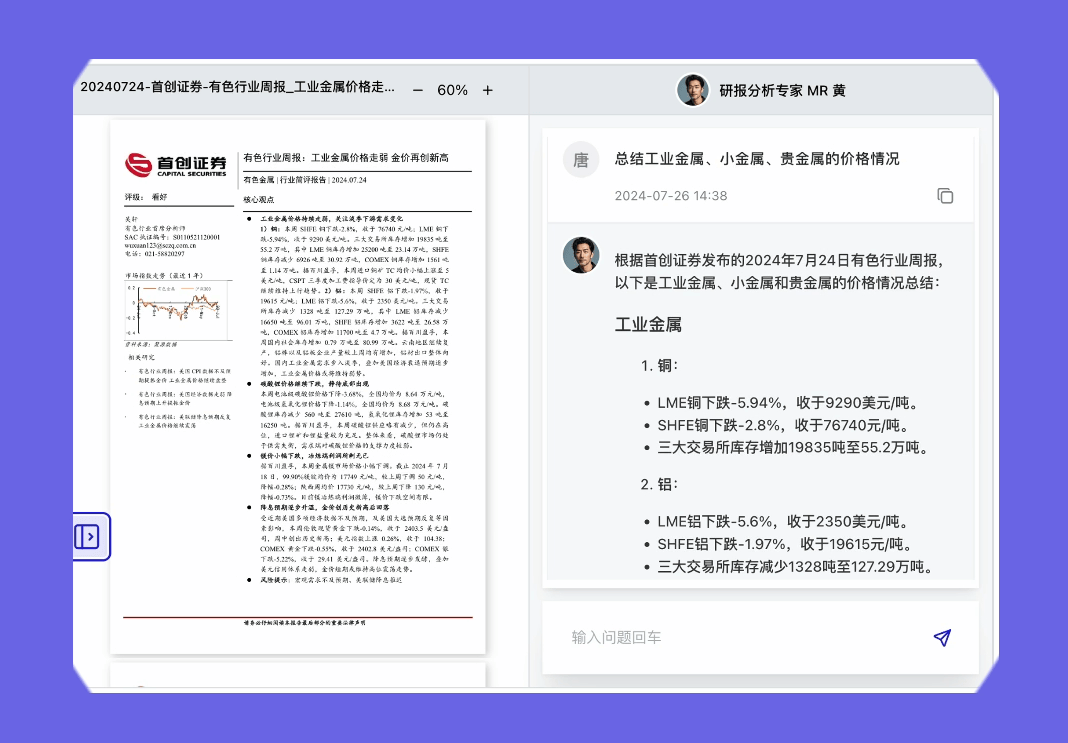1068x743 pixels.
Task: Send the message with paper plane icon
Action: click(942, 637)
